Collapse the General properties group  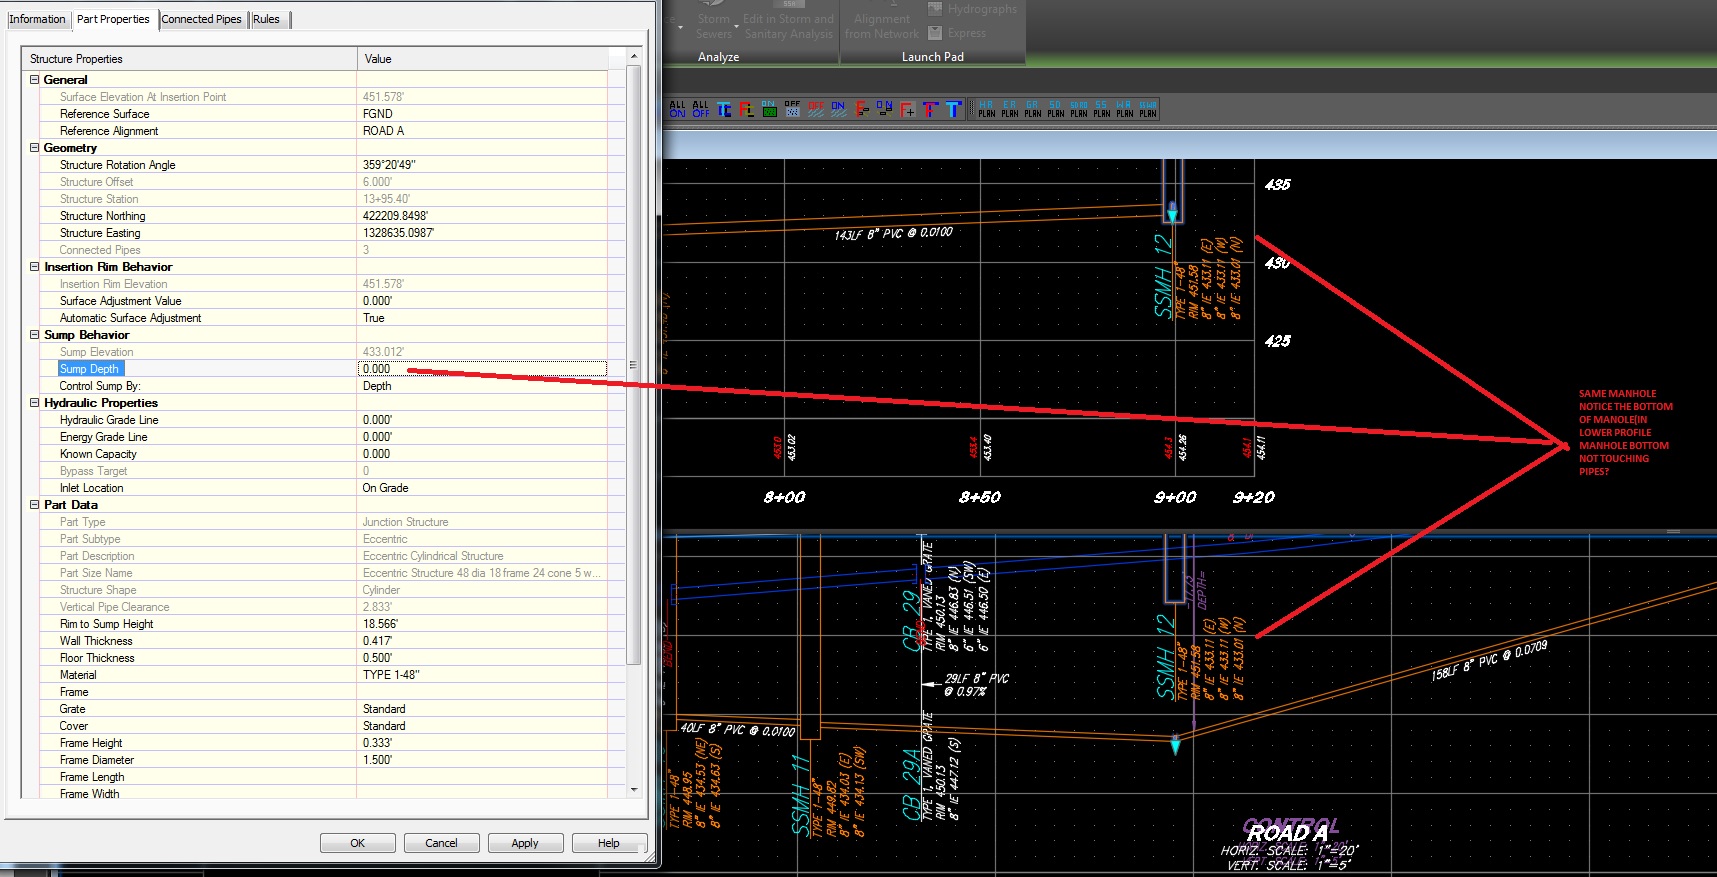click(x=34, y=80)
